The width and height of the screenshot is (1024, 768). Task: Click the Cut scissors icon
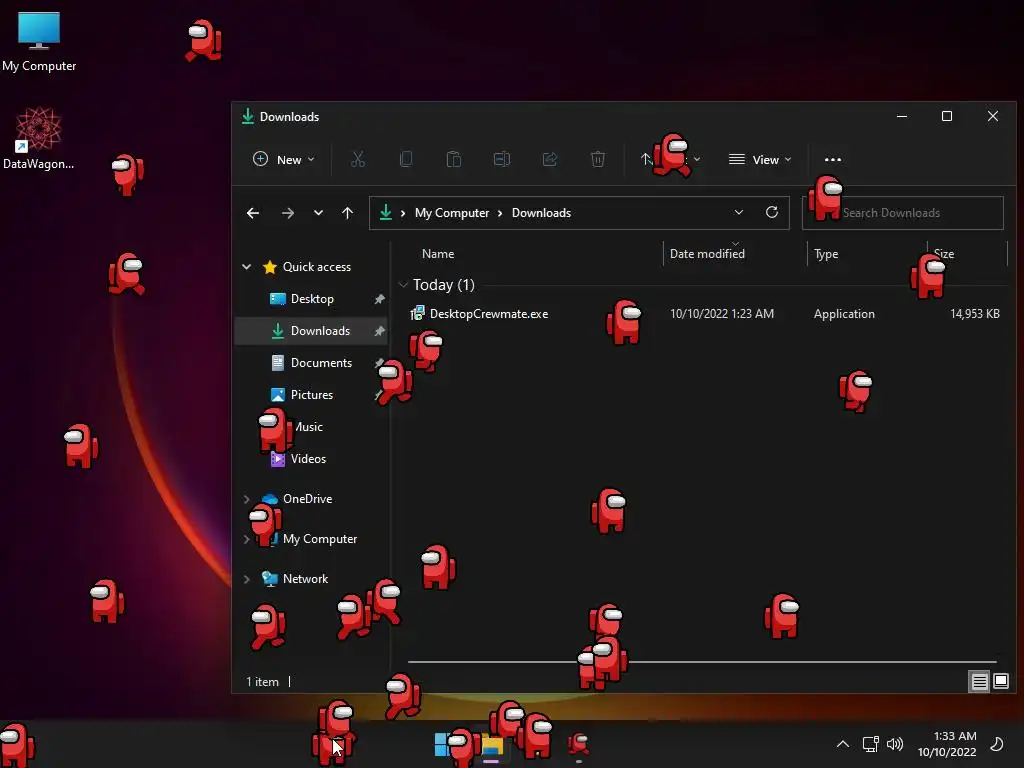point(358,159)
